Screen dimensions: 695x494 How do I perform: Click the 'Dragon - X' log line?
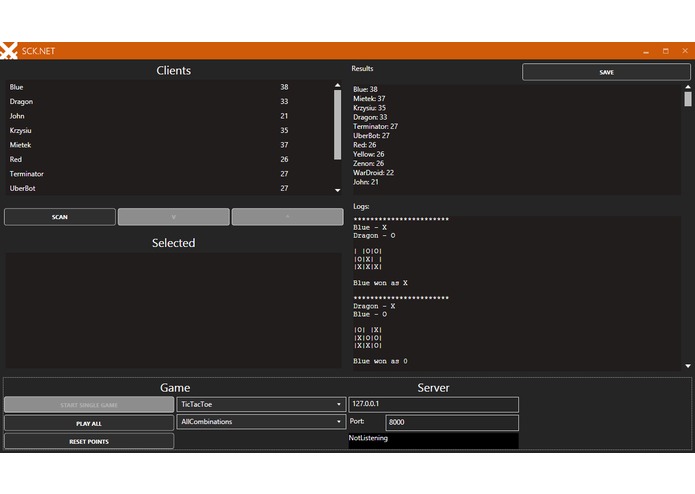(x=374, y=306)
